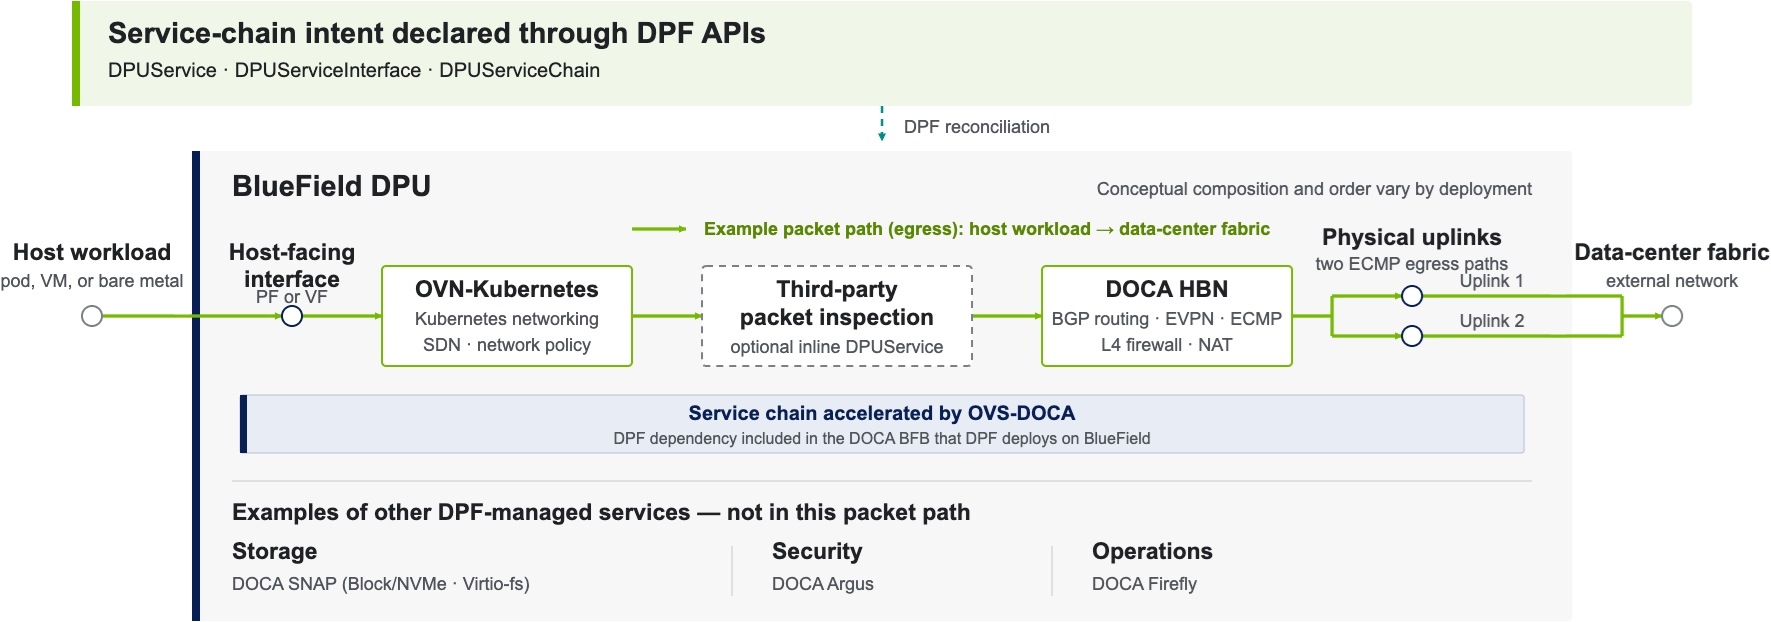
Task: Select the DOCA HBN box
Action: 1167,316
